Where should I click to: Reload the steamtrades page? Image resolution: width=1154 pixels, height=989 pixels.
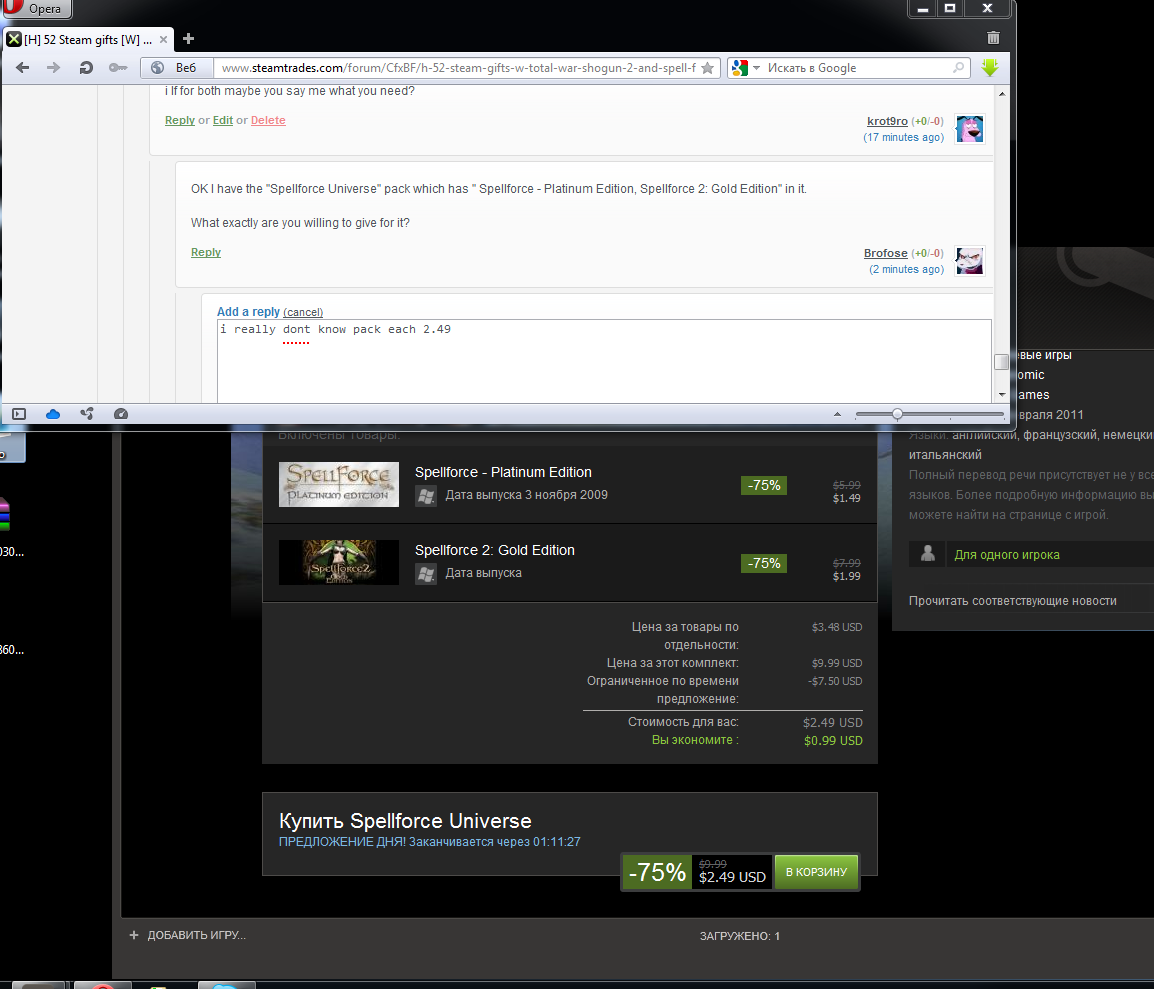(86, 68)
